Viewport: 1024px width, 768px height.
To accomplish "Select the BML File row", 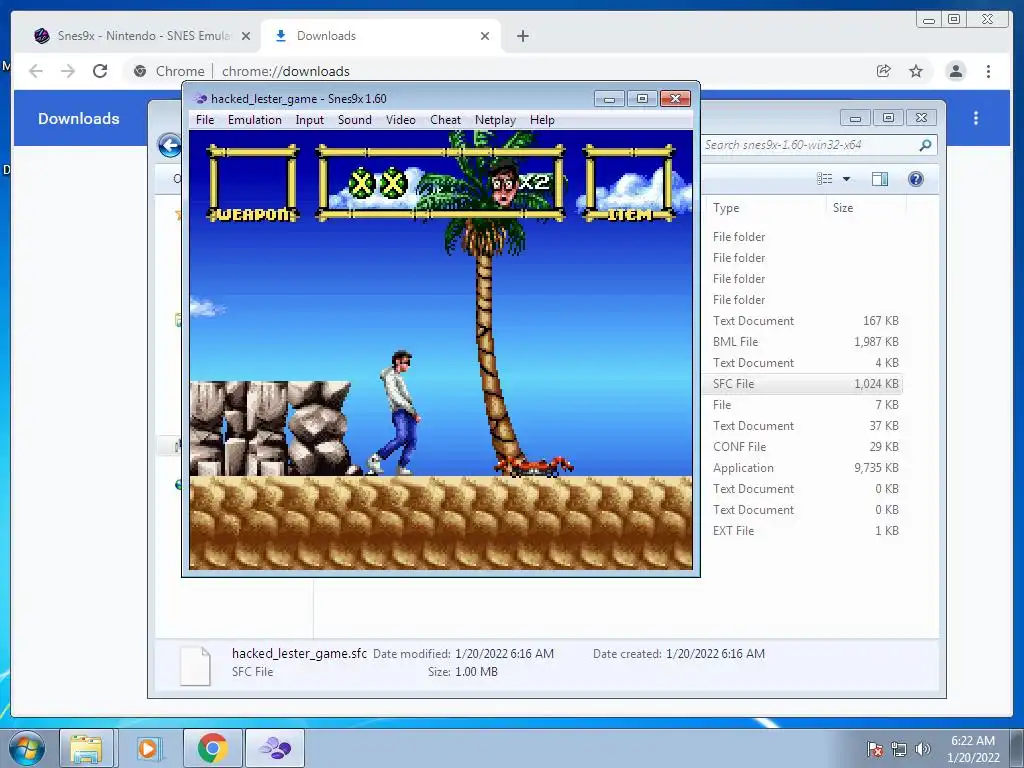I will pos(803,342).
